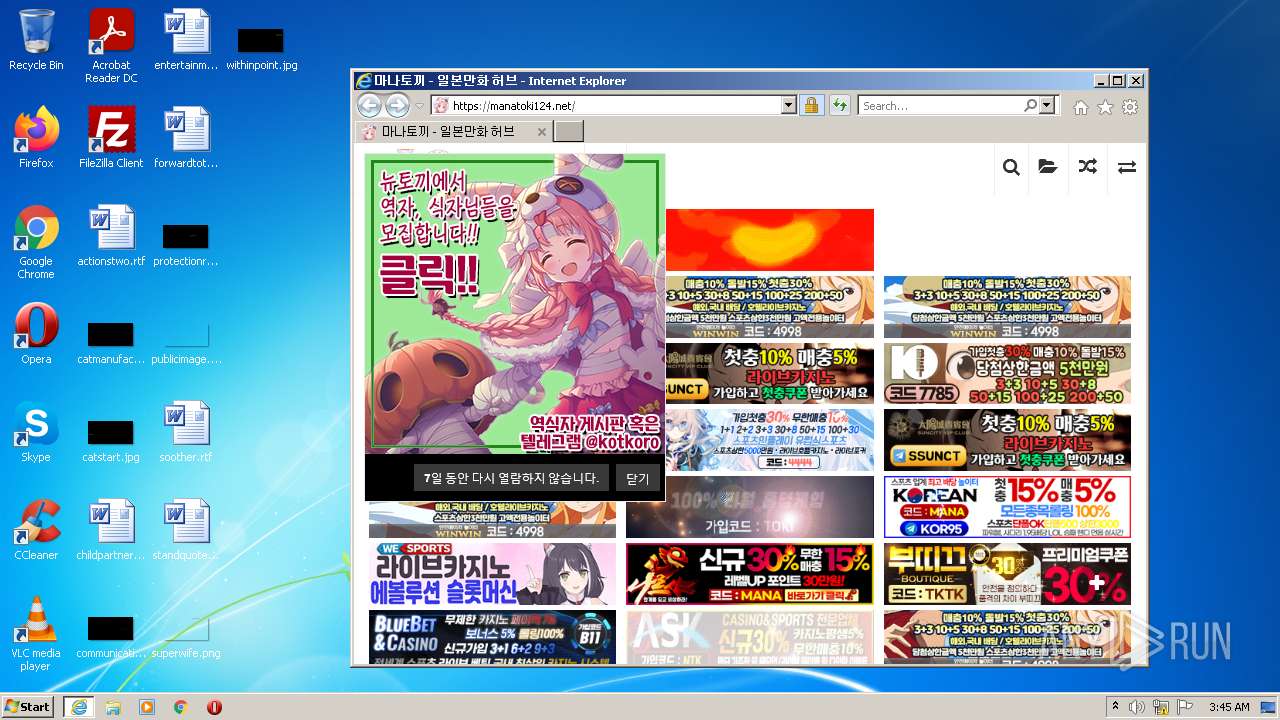Image resolution: width=1280 pixels, height=720 pixels.
Task: Click the Internet Explorer back arrow
Action: pos(369,105)
